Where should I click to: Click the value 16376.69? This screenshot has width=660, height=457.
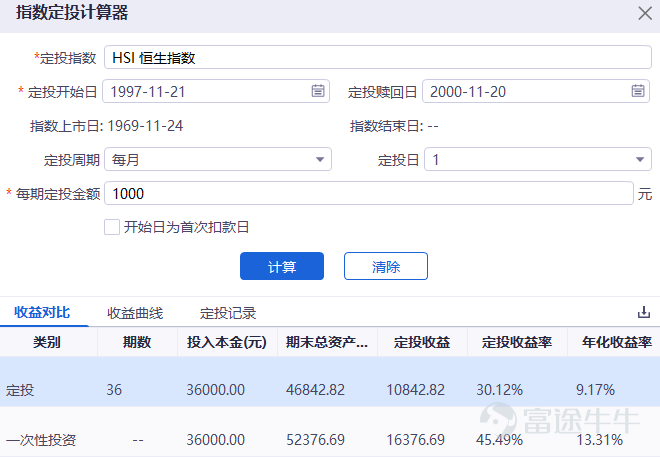415,440
